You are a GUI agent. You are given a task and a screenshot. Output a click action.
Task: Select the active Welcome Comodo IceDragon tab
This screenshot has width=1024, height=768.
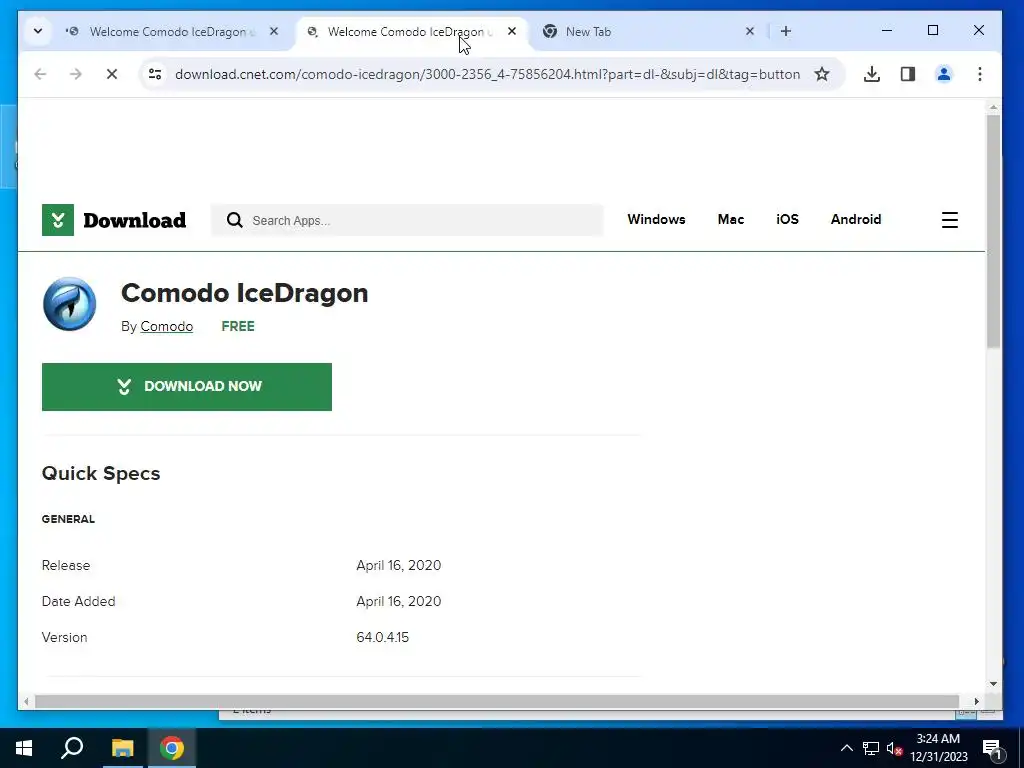point(411,31)
